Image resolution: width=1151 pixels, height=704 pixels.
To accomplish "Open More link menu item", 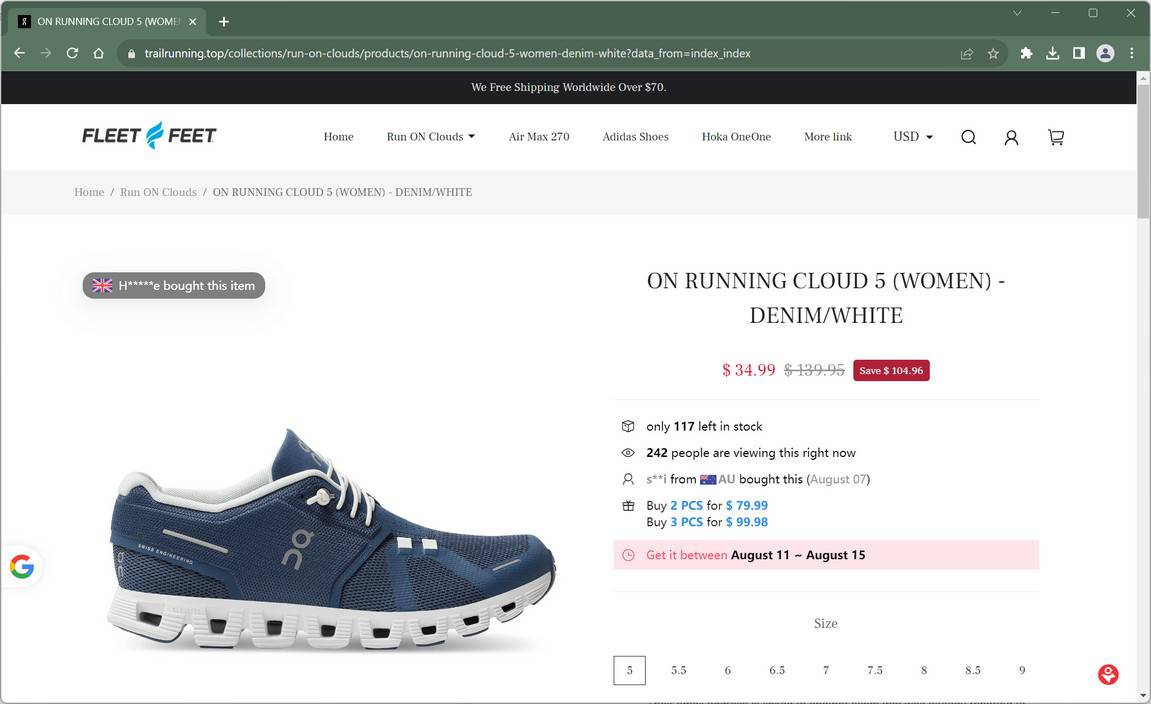I will point(828,137).
